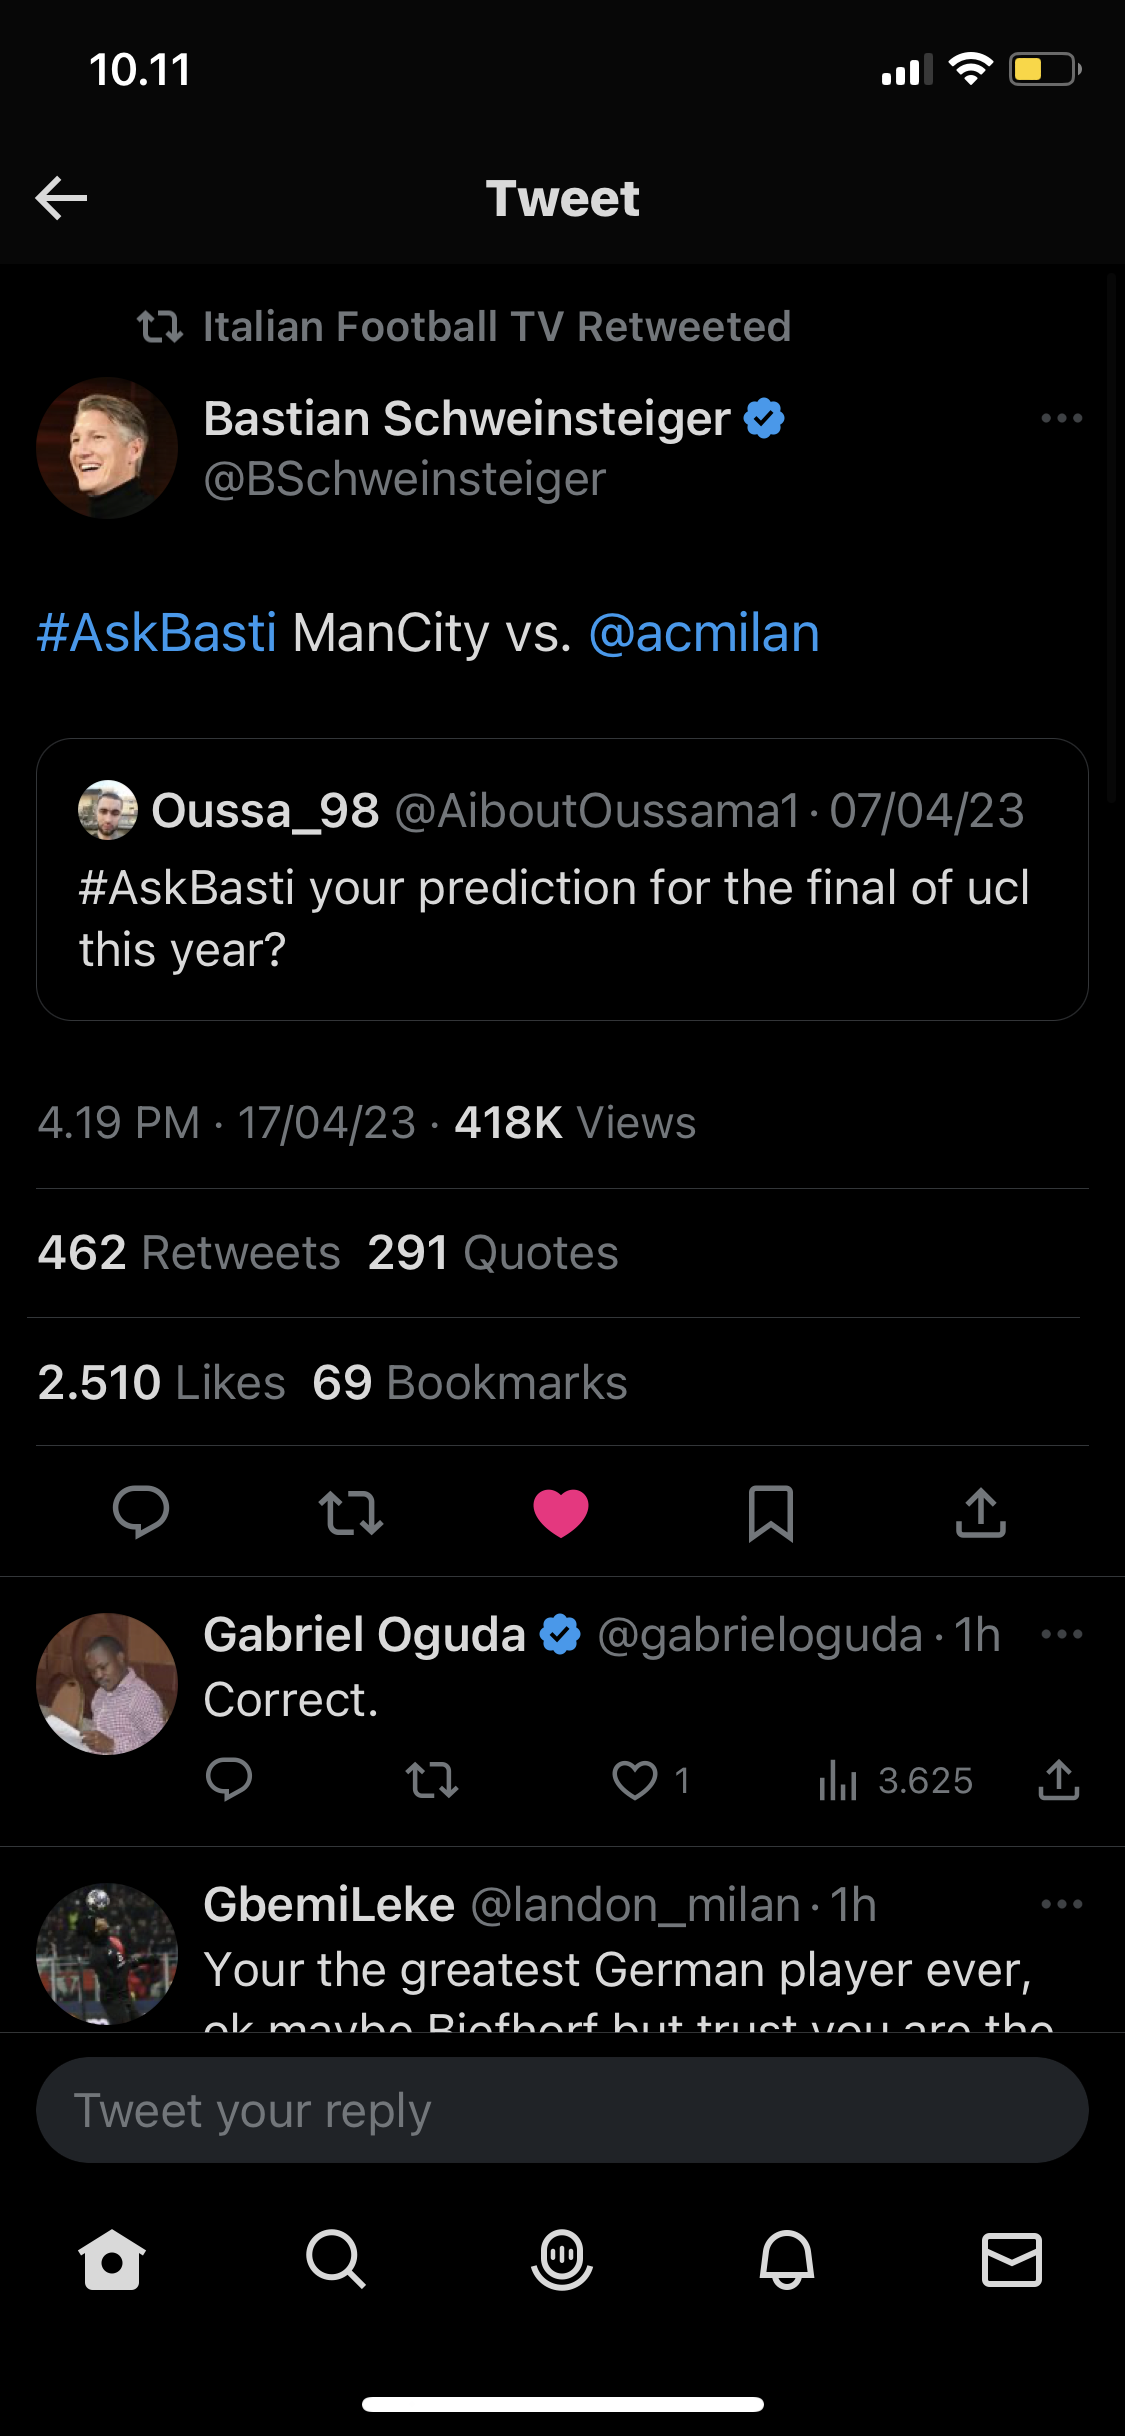The height and width of the screenshot is (2436, 1125).
Task: Open the Search tab
Action: point(336,2259)
